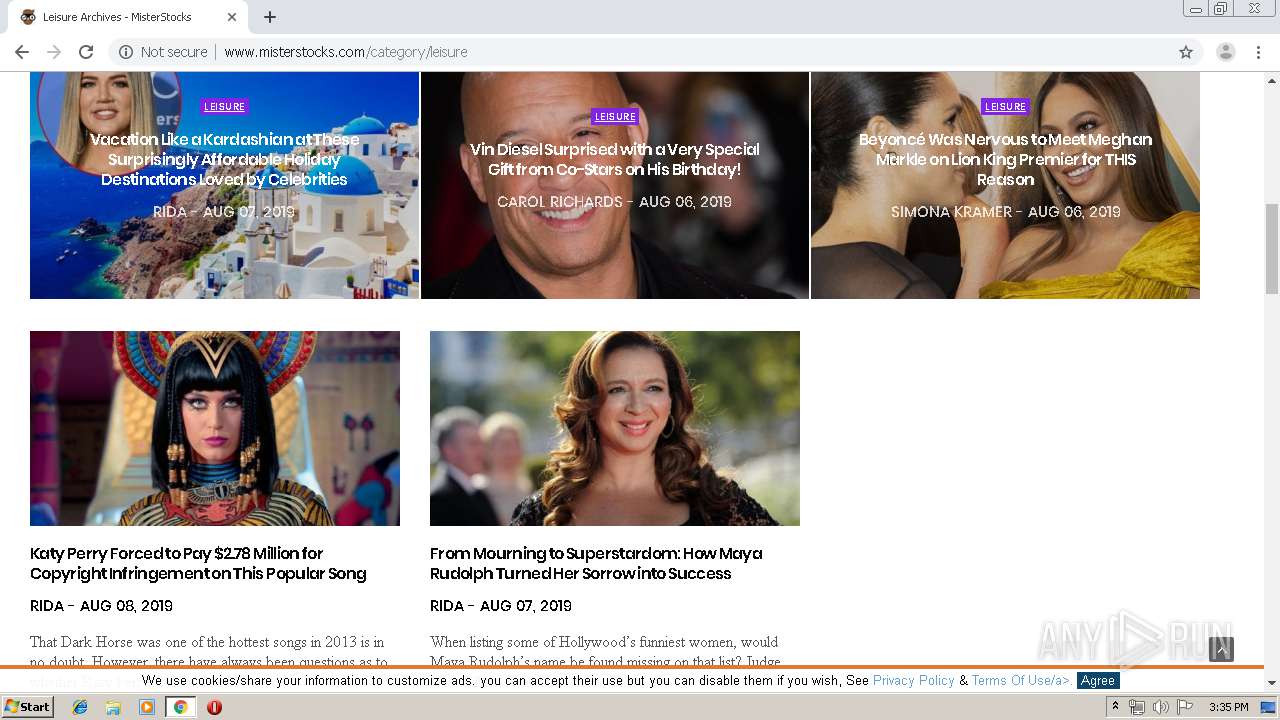Launch Internet Explorer from the taskbar
This screenshot has height=720, width=1280.
point(80,707)
